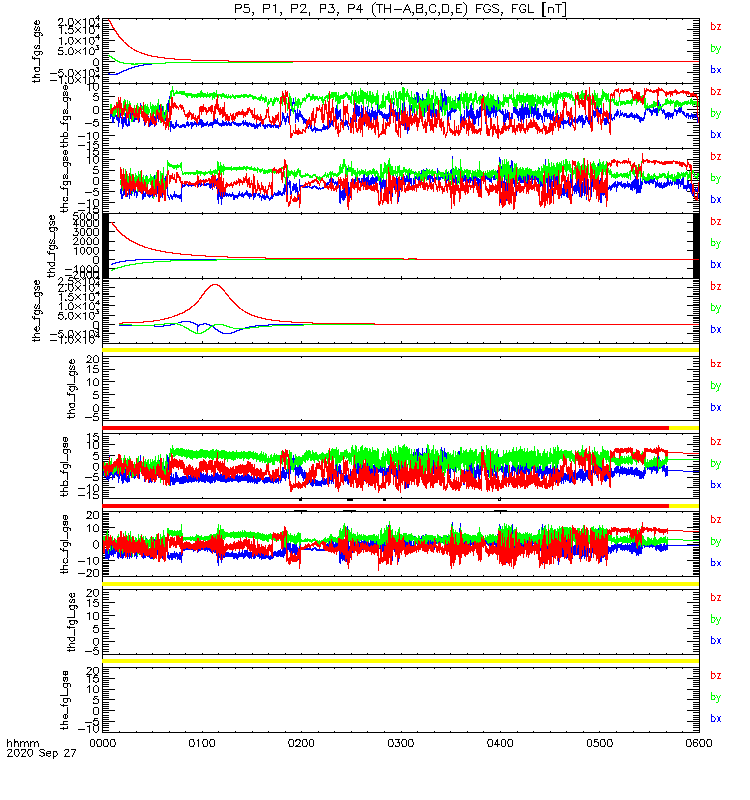Image resolution: width=750 pixels, height=800 pixels.
Task: Click the blue "bx" legend of thc_fgl_gse panel
Action: (716, 563)
